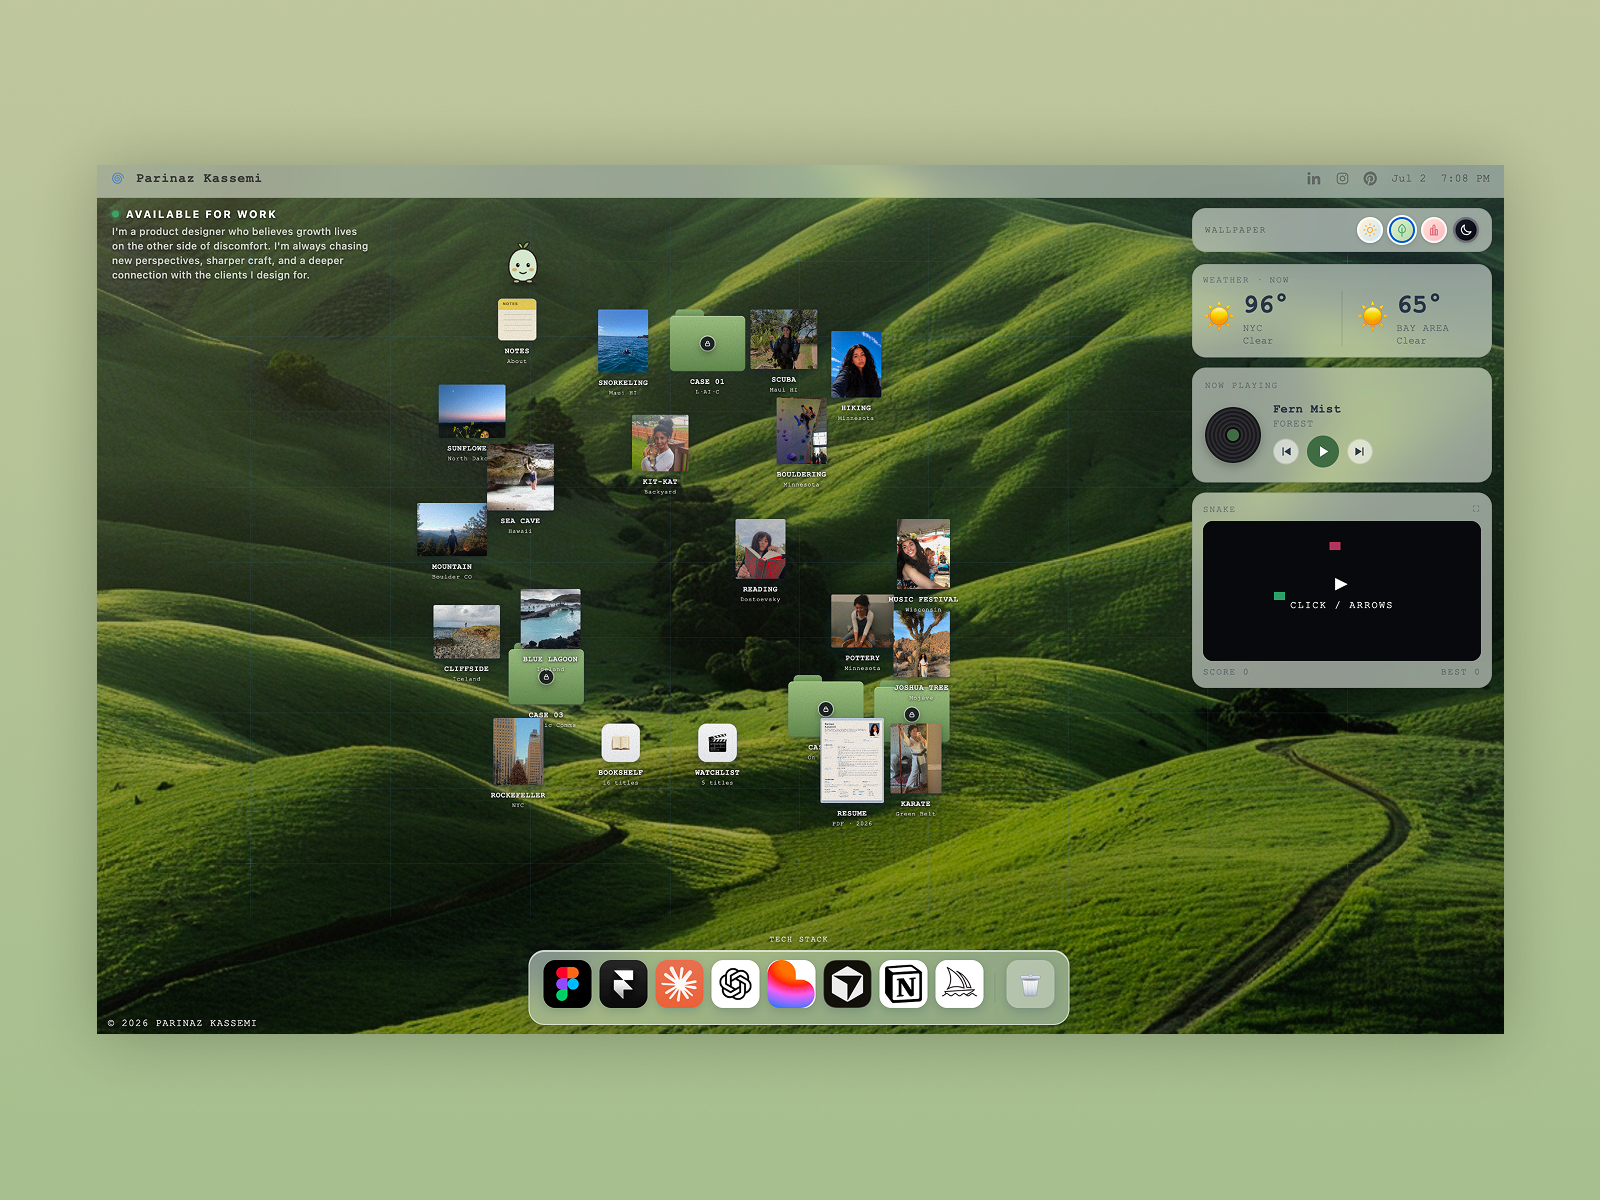Expand the Snake game widget
Image resolution: width=1600 pixels, height=1200 pixels.
tap(1475, 509)
